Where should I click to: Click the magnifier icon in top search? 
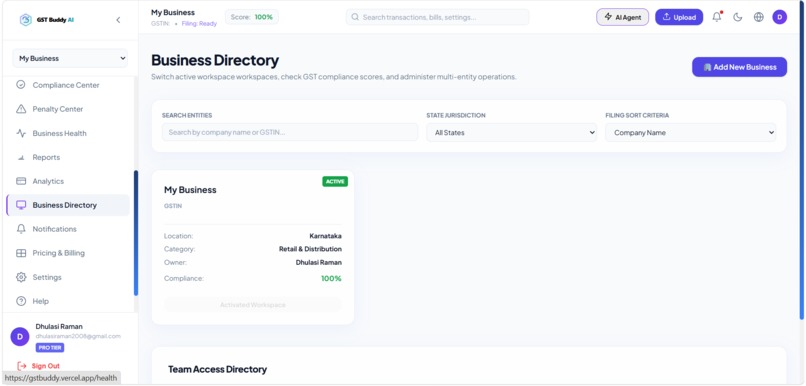tap(355, 17)
